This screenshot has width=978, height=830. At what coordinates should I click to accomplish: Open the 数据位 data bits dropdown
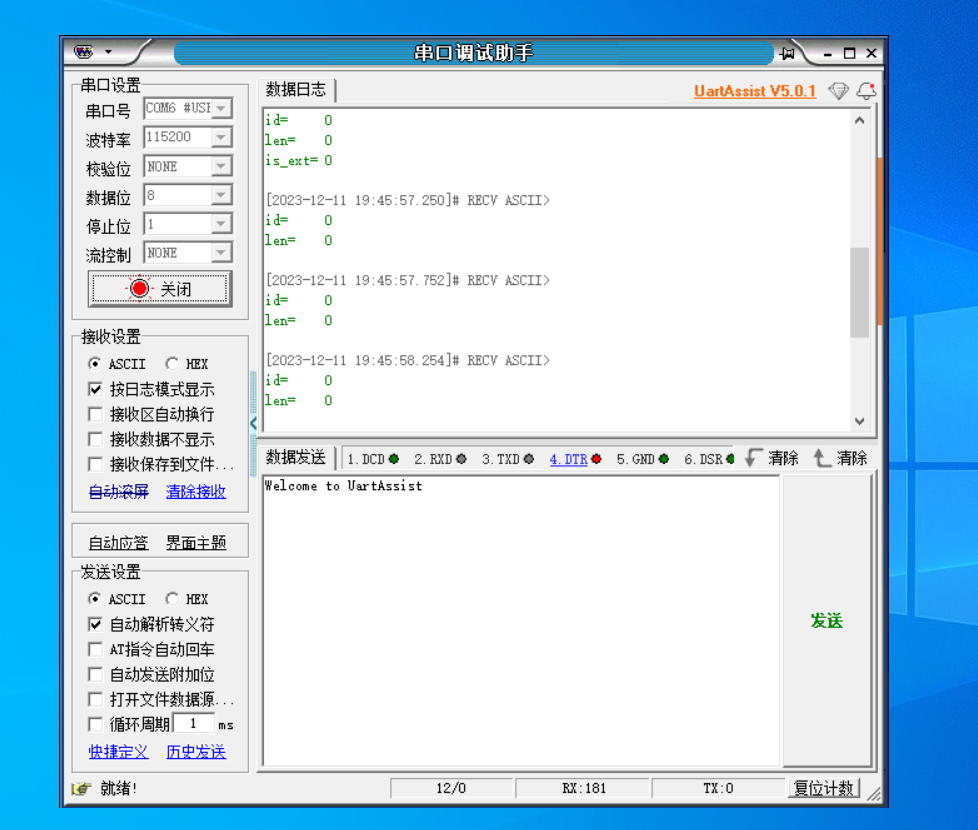tap(221, 195)
